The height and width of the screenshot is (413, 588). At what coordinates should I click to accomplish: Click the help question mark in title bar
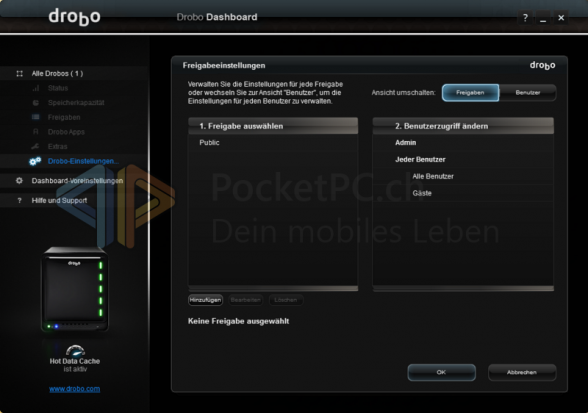tap(525, 18)
